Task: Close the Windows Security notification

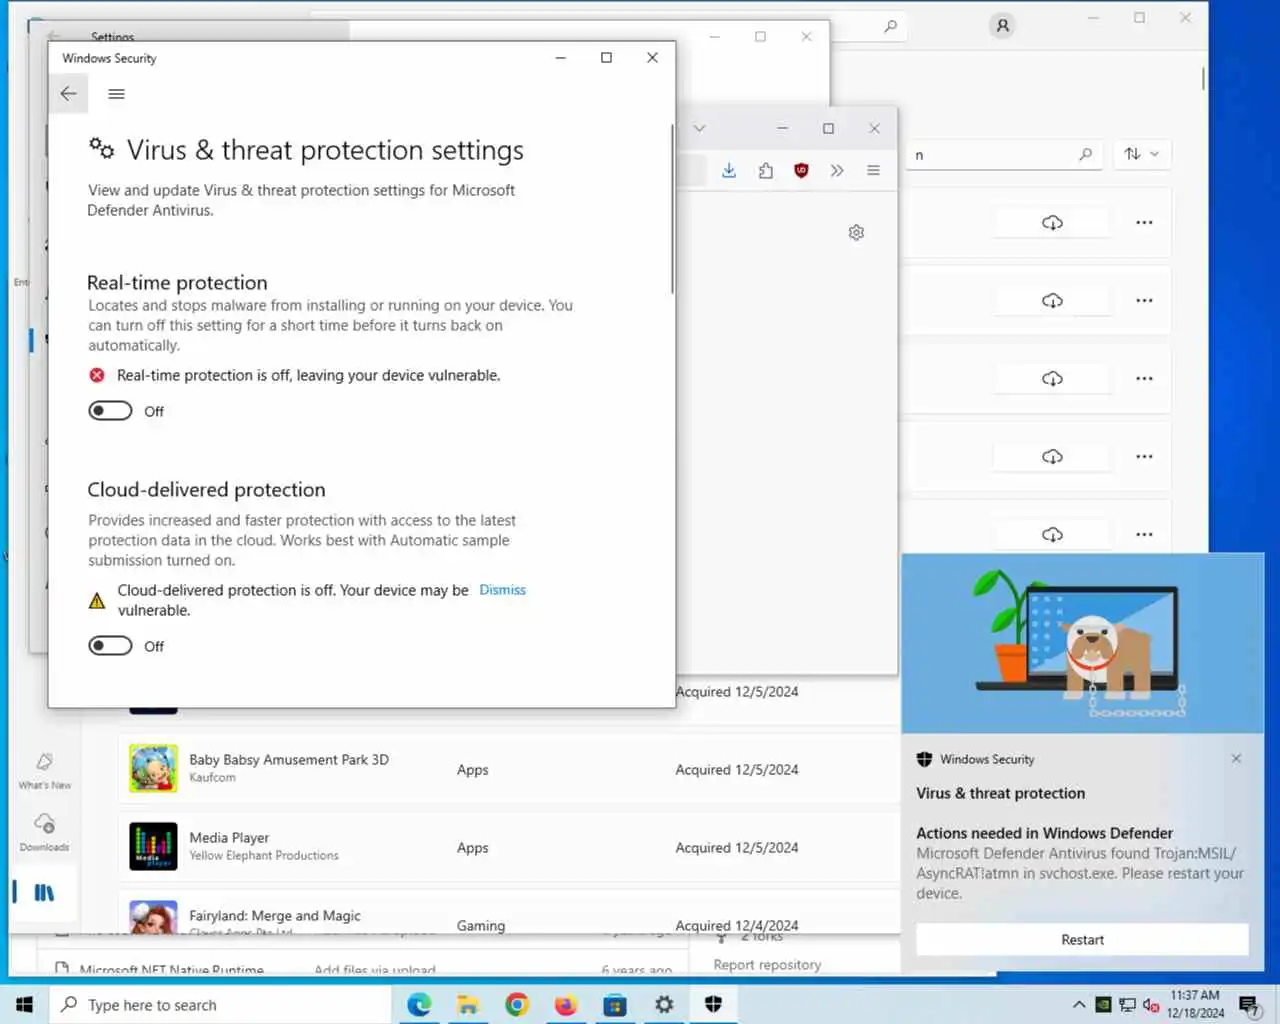Action: tap(1236, 759)
